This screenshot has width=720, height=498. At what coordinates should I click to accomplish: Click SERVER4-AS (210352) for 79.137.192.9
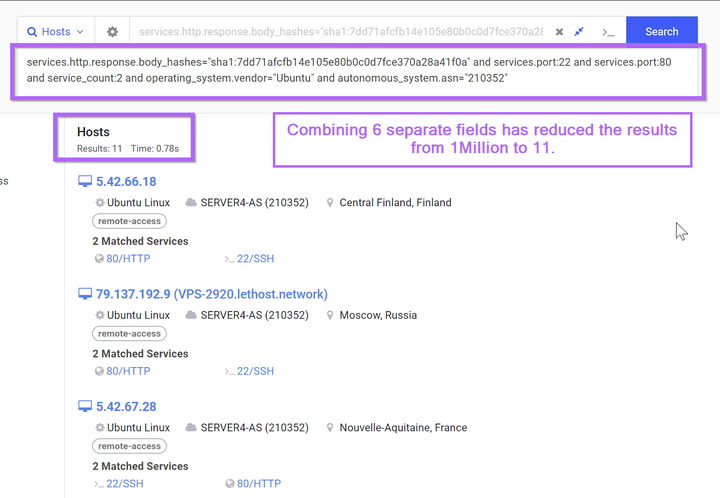(254, 315)
